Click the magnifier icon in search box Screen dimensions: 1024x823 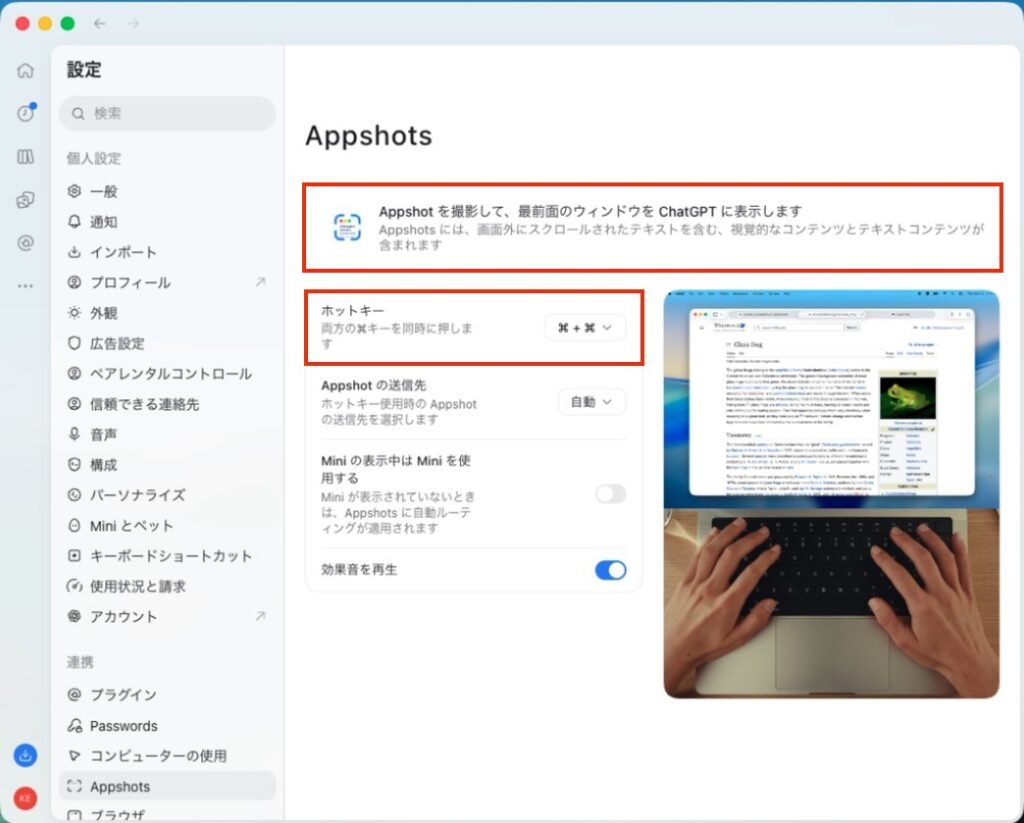[78, 114]
